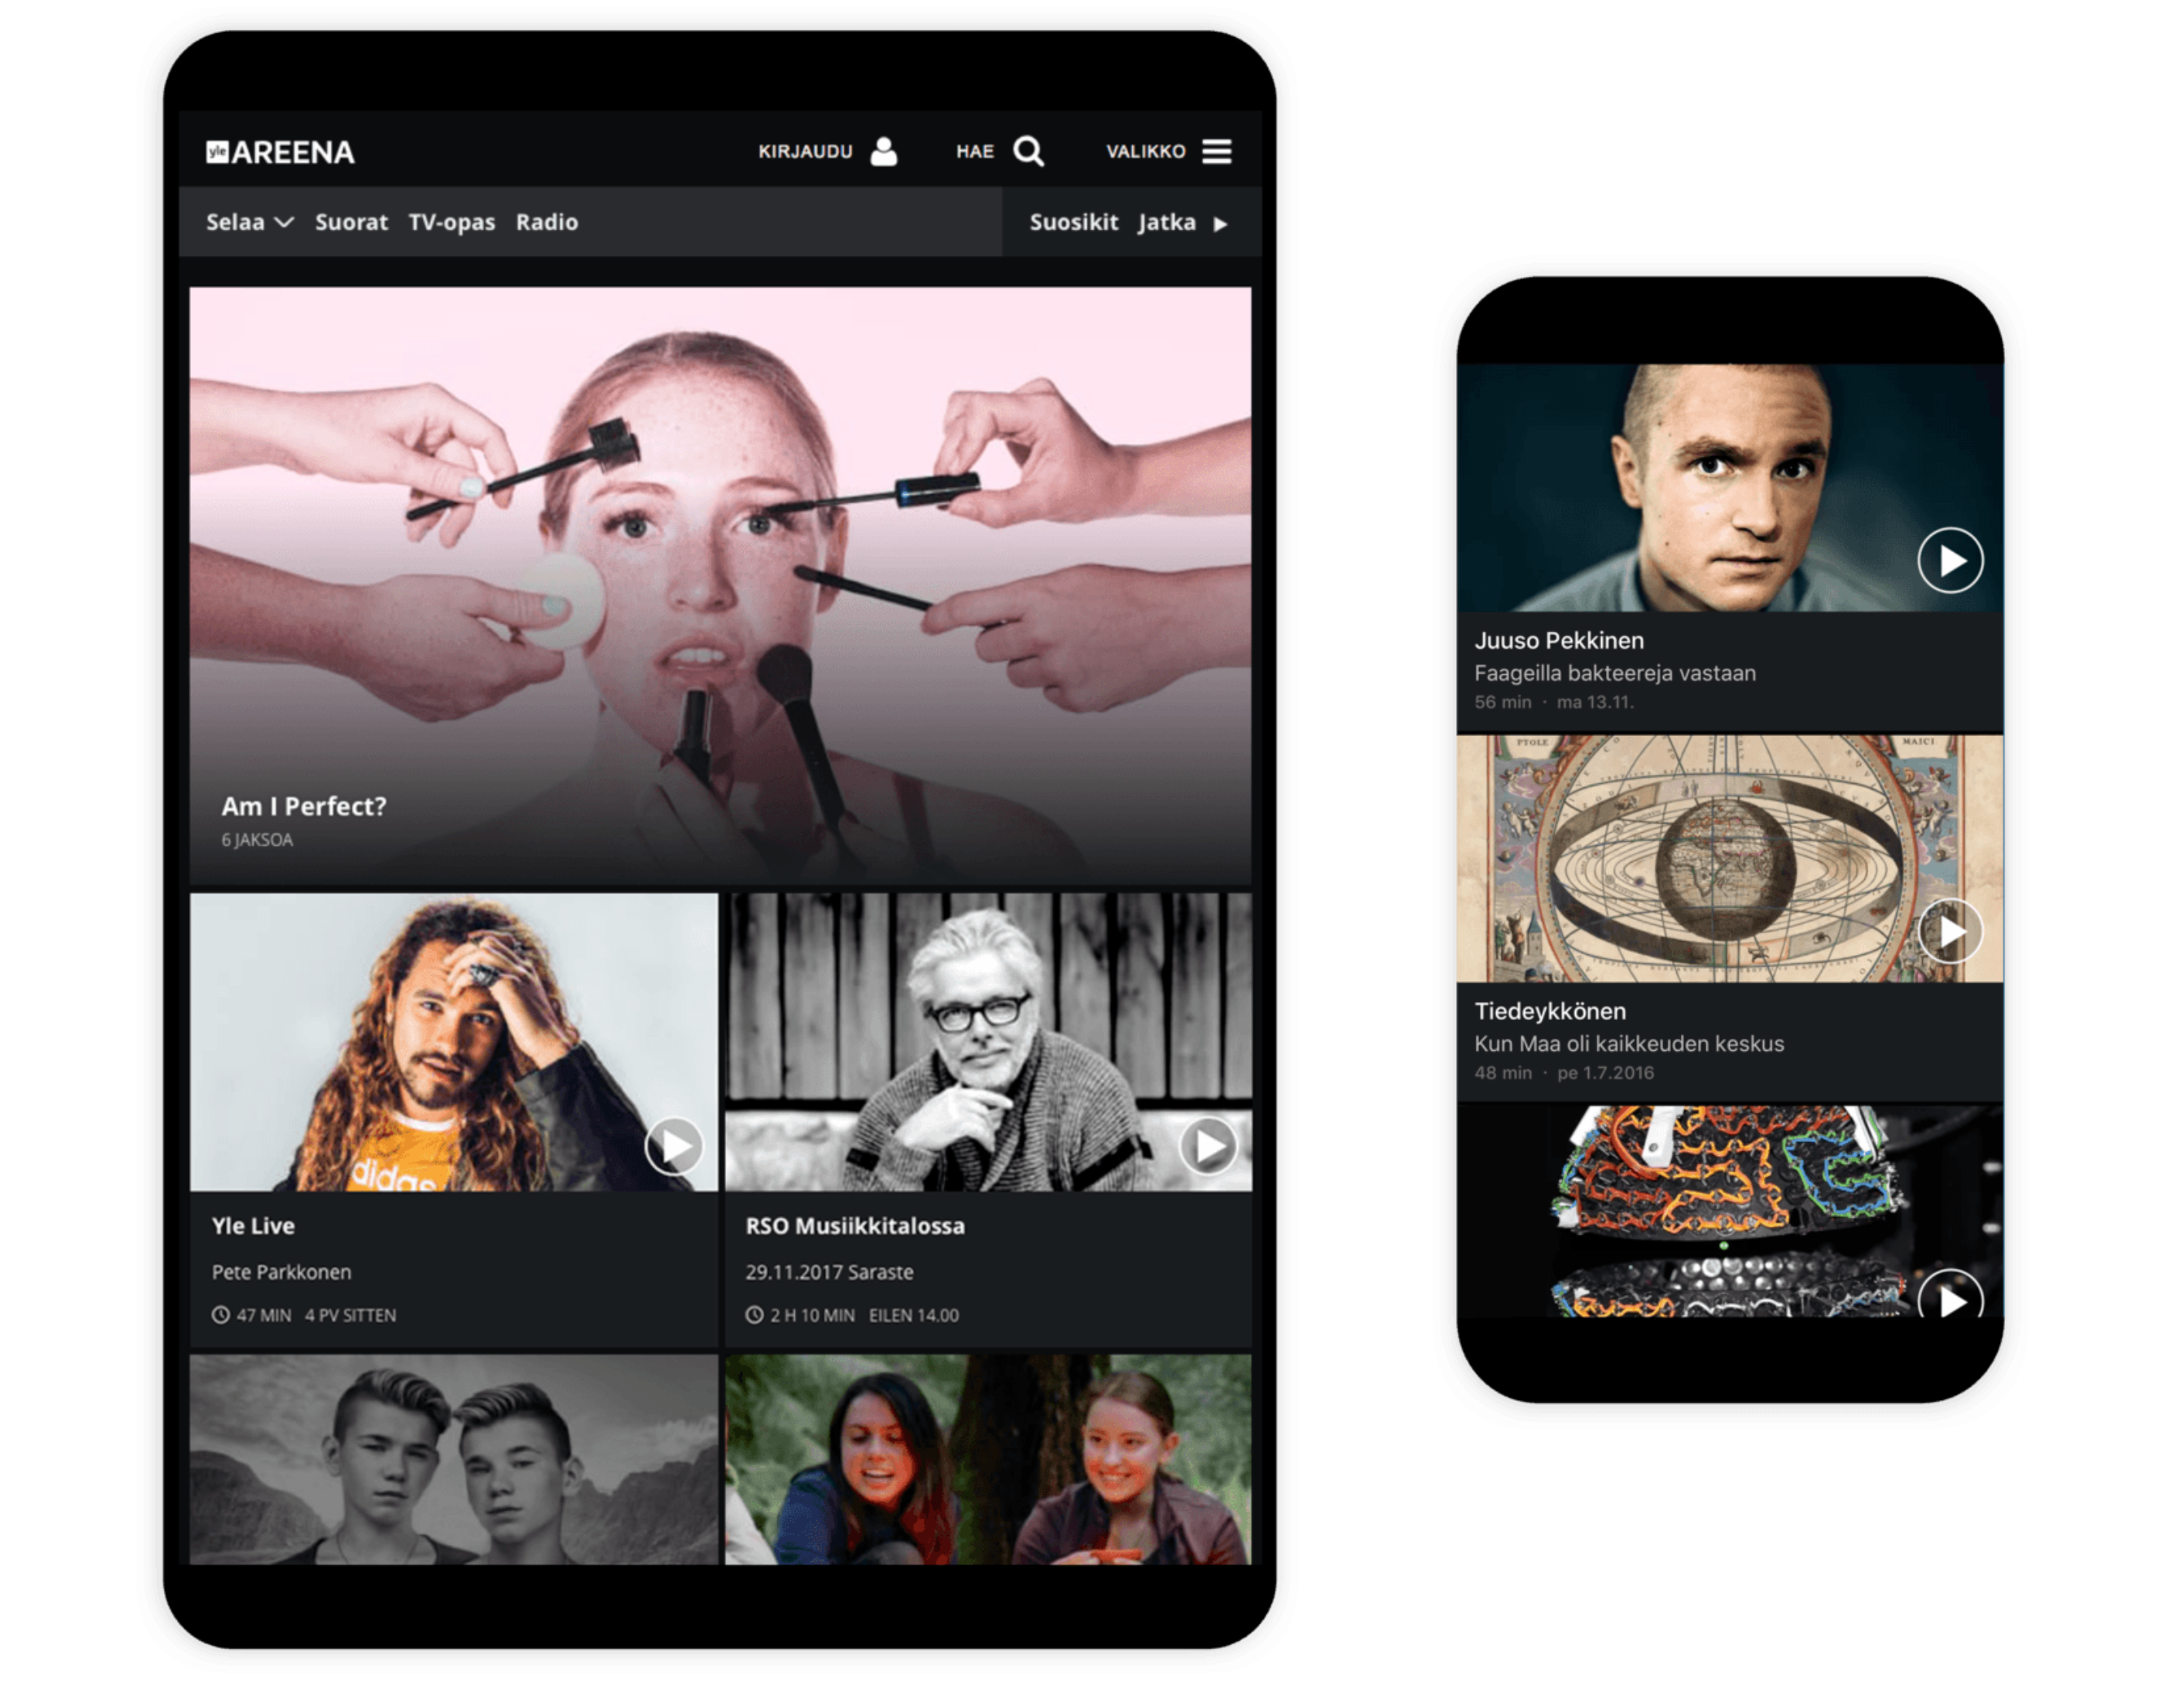The image size is (2165, 1708).
Task: Switch to the TV-opas section
Action: (x=452, y=223)
